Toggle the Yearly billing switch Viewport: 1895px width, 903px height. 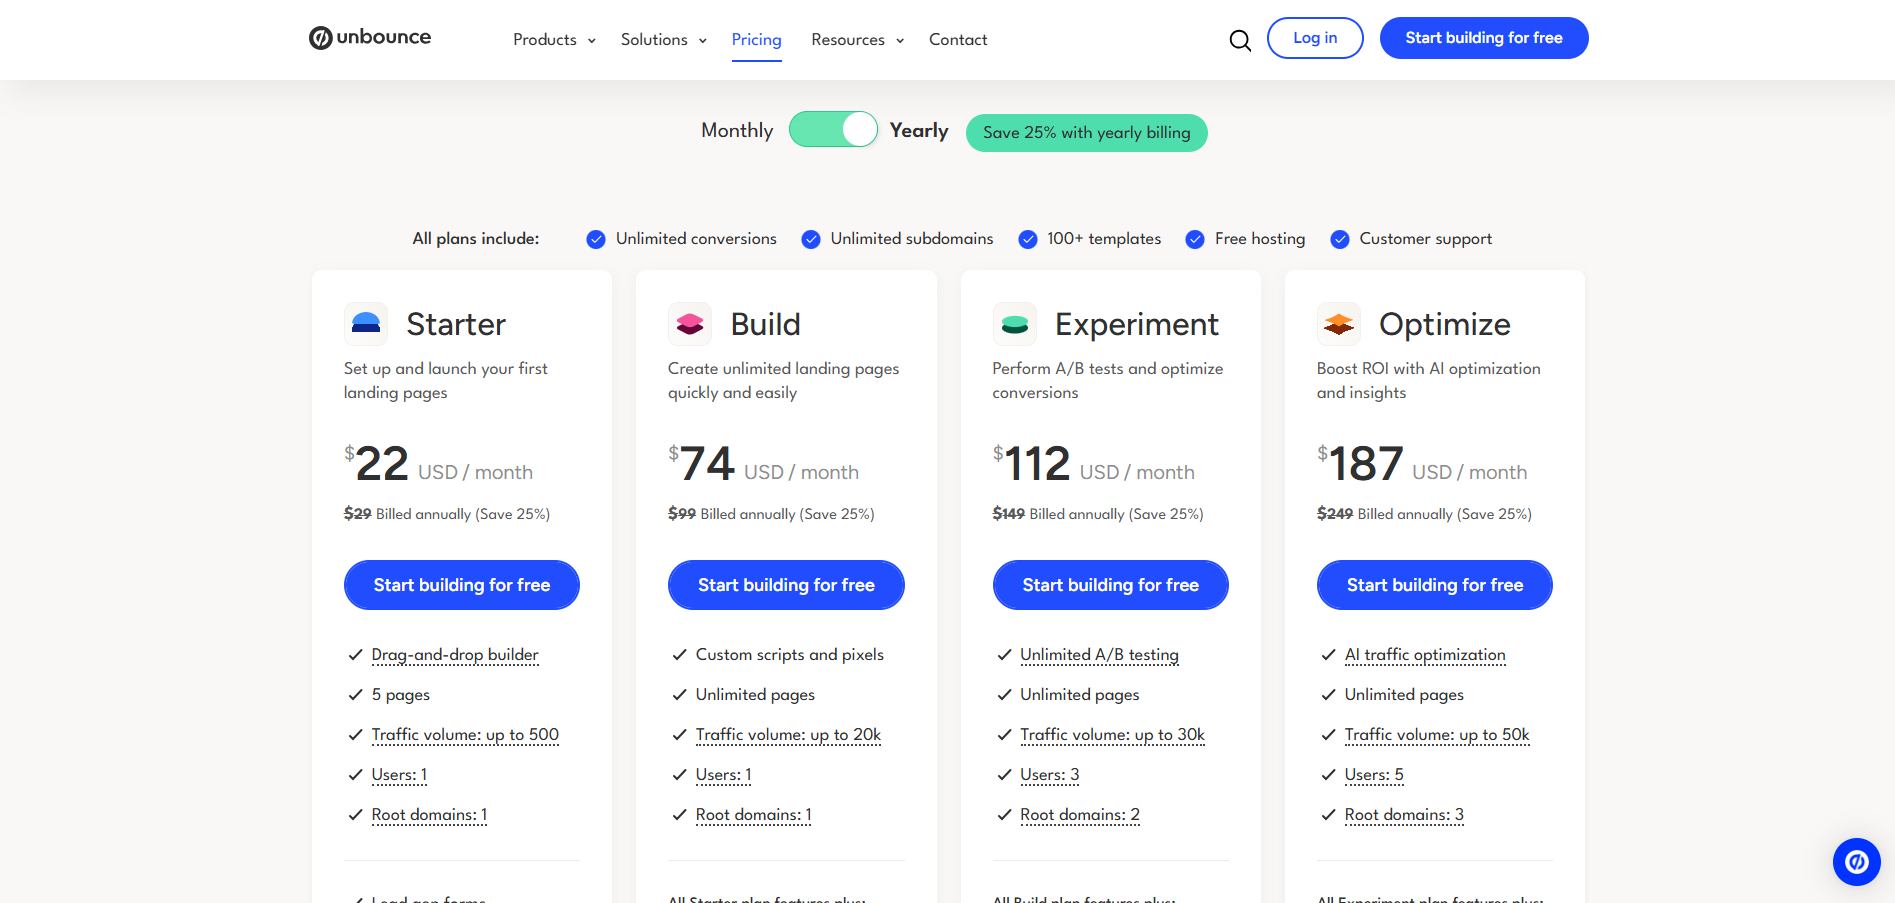[x=833, y=129]
